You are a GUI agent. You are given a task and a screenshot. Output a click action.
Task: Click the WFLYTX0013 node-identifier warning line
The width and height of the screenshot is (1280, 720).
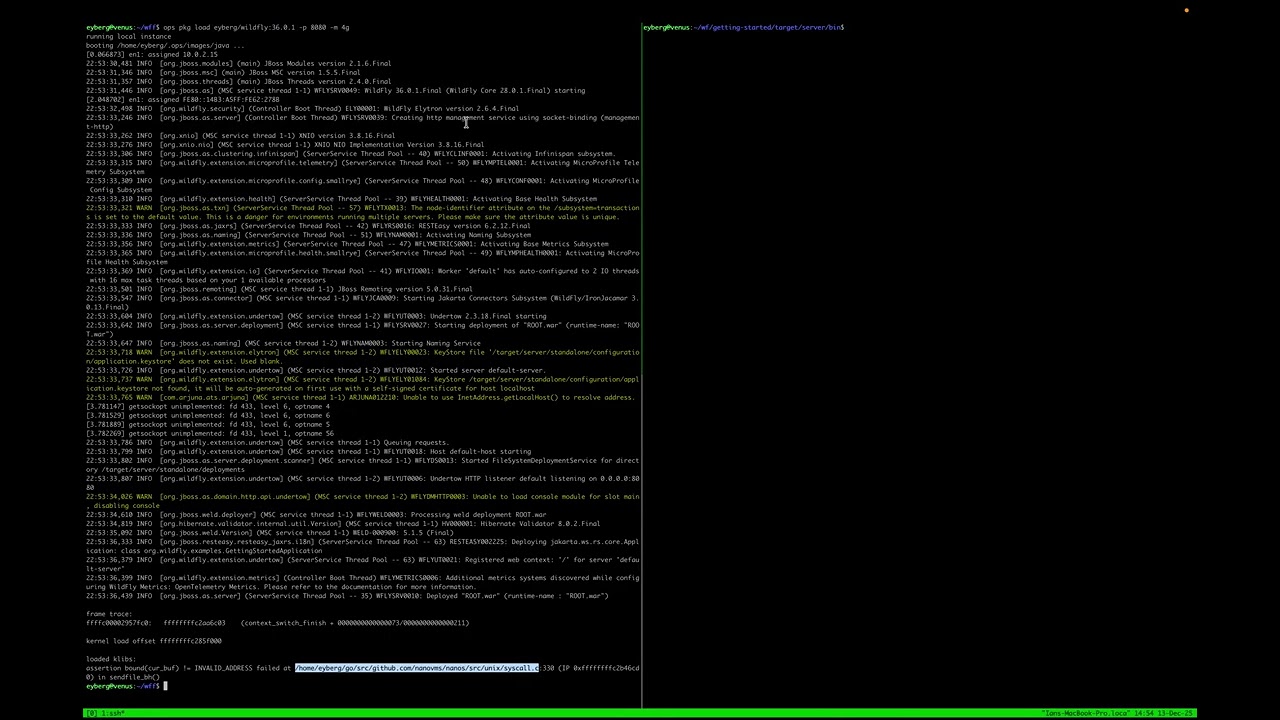coord(362,212)
